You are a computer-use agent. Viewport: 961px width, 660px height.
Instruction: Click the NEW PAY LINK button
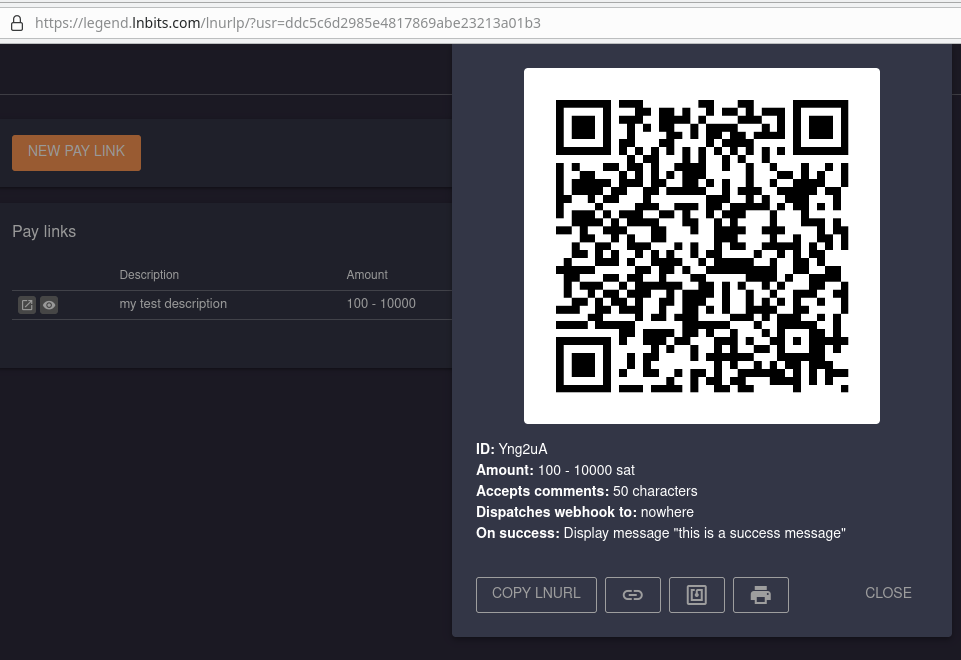click(x=77, y=153)
